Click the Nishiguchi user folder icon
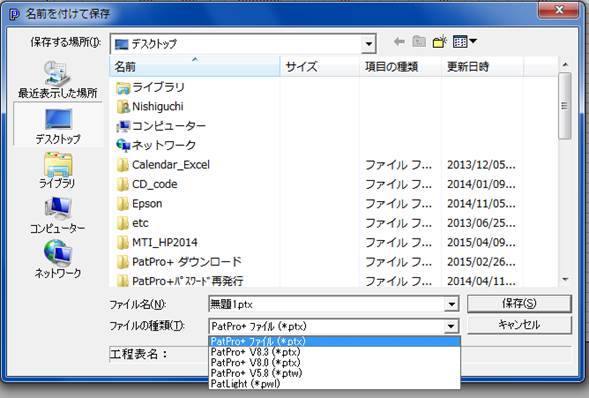Screen dimensions: 589x398 (123, 107)
